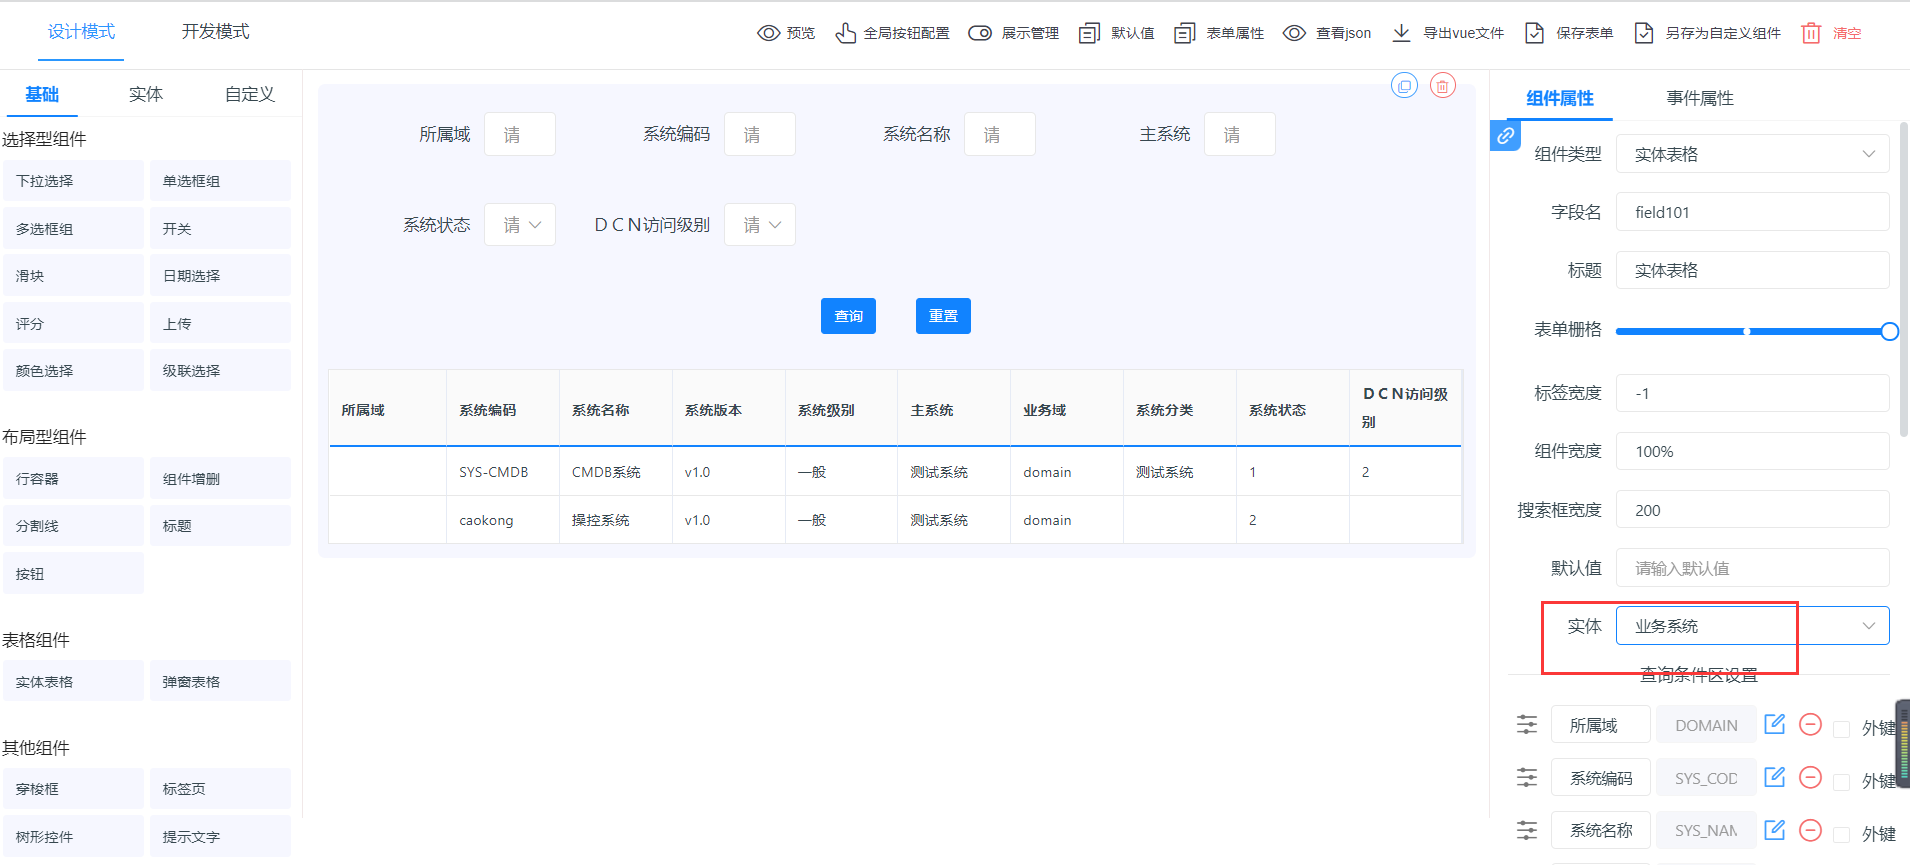Tick the 外键 checkbox for 所属域
The height and width of the screenshot is (865, 1910).
pos(1842,729)
